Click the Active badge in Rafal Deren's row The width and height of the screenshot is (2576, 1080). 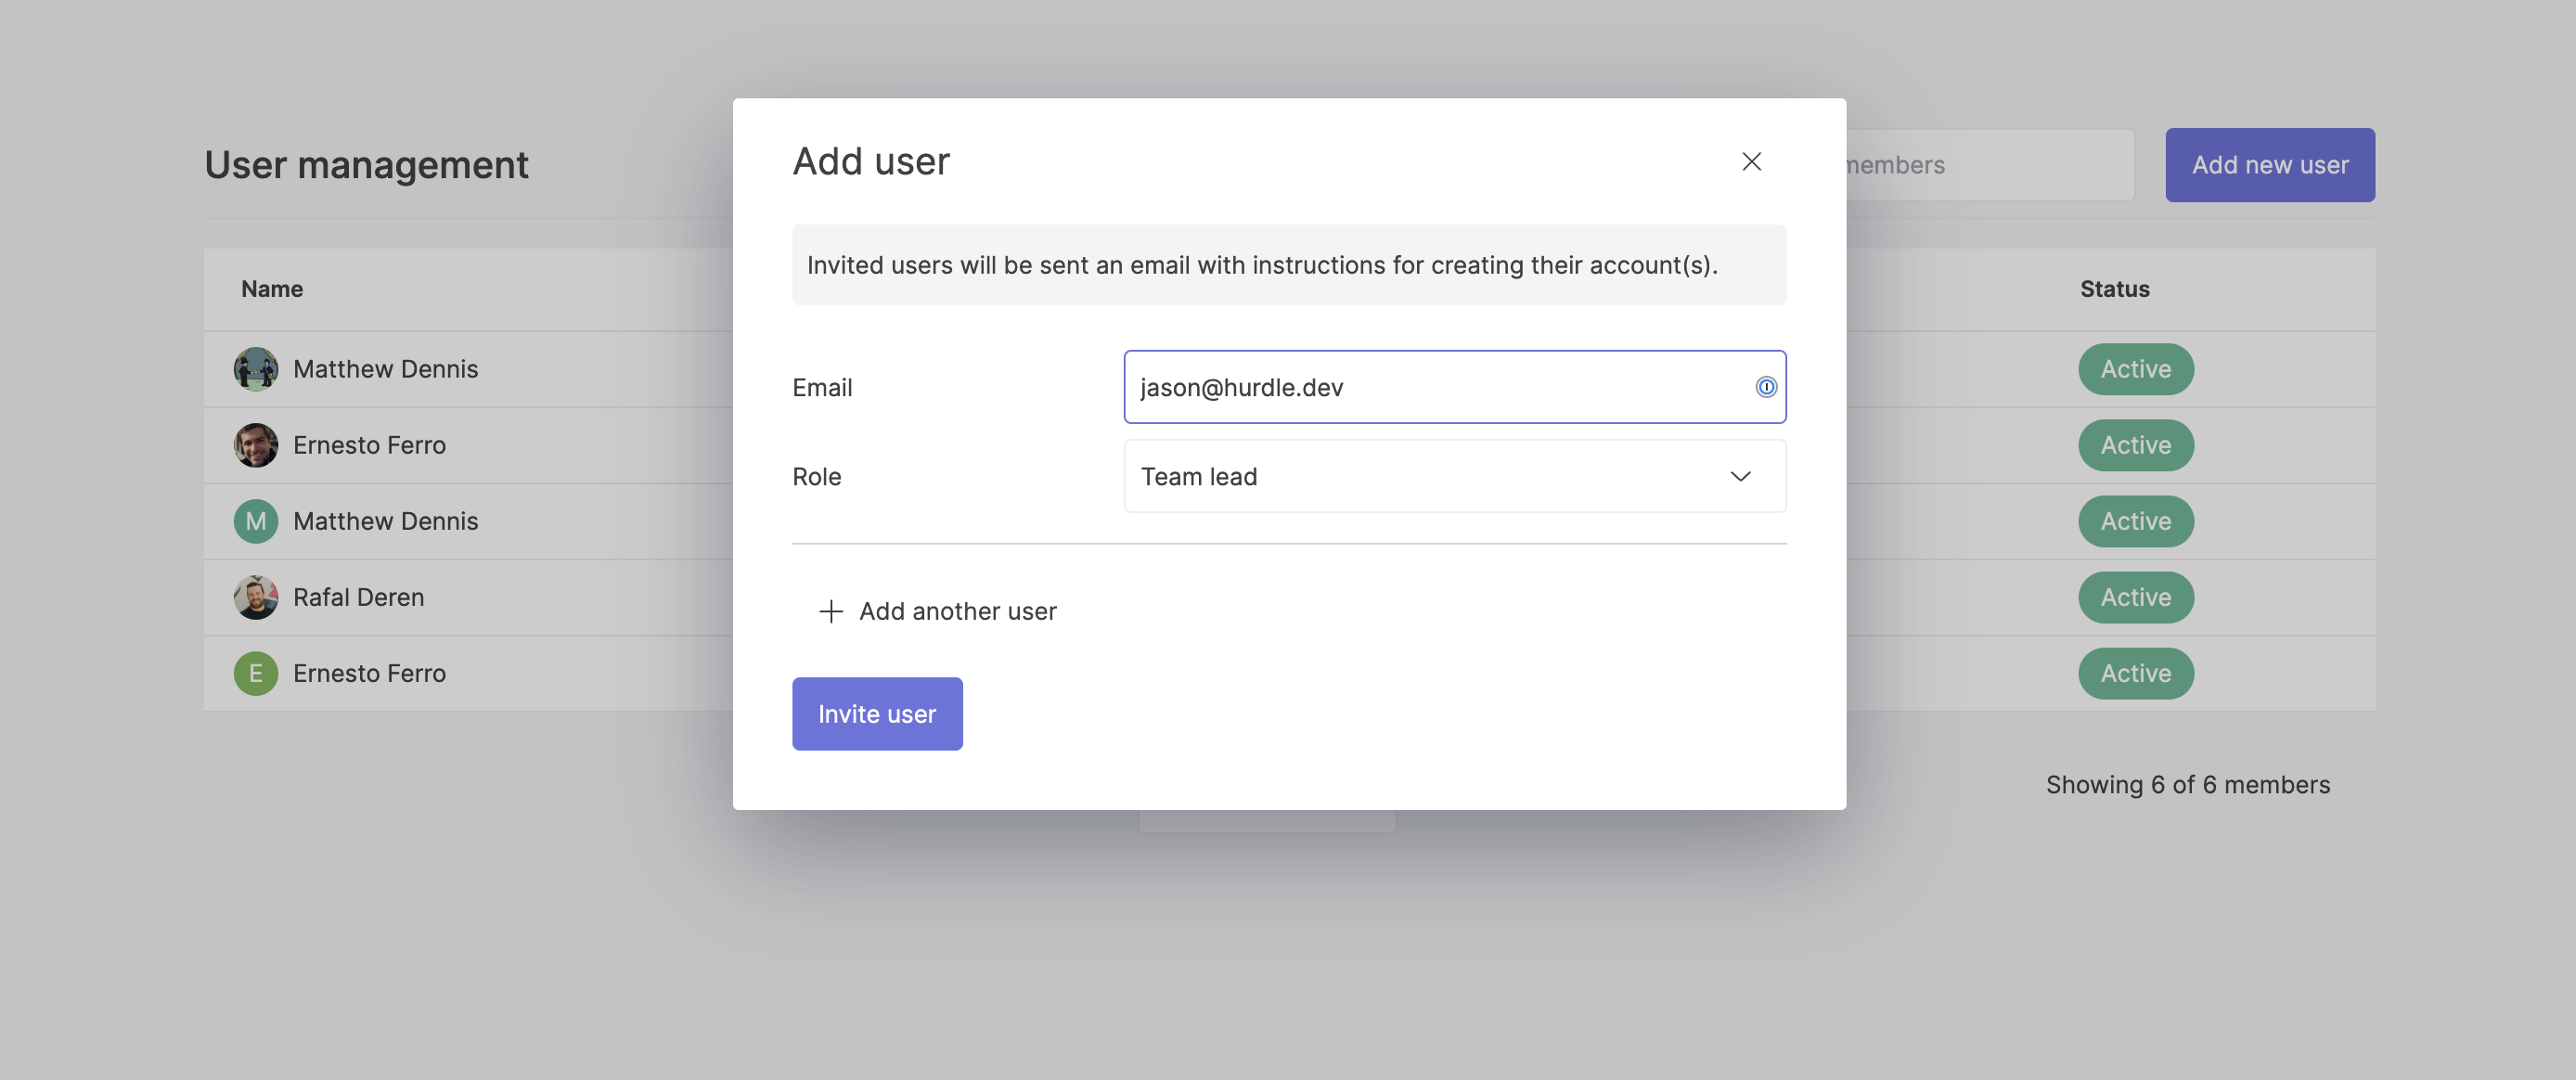[2135, 597]
